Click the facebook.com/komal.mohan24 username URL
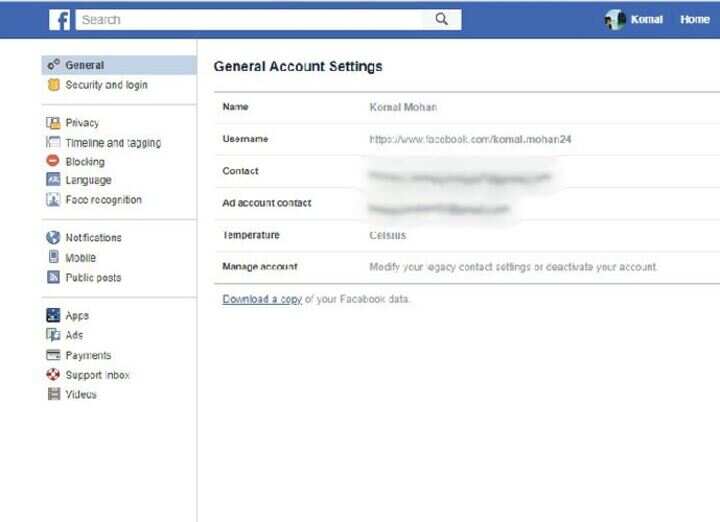 click(470, 139)
